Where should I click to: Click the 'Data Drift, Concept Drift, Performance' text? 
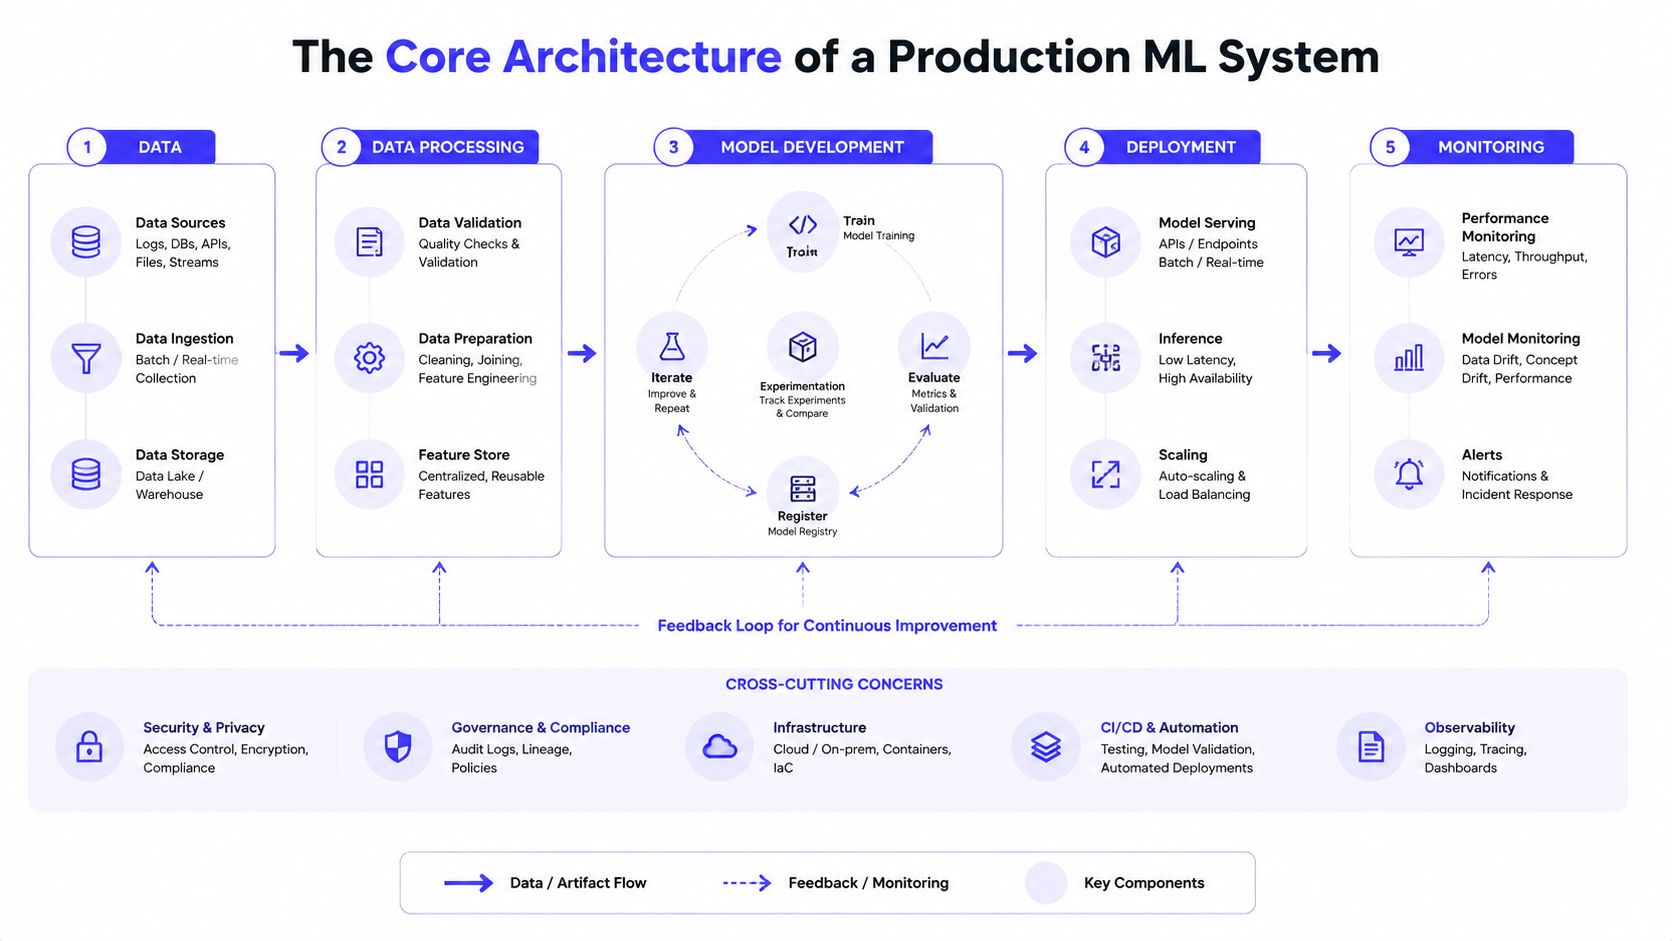click(1519, 369)
